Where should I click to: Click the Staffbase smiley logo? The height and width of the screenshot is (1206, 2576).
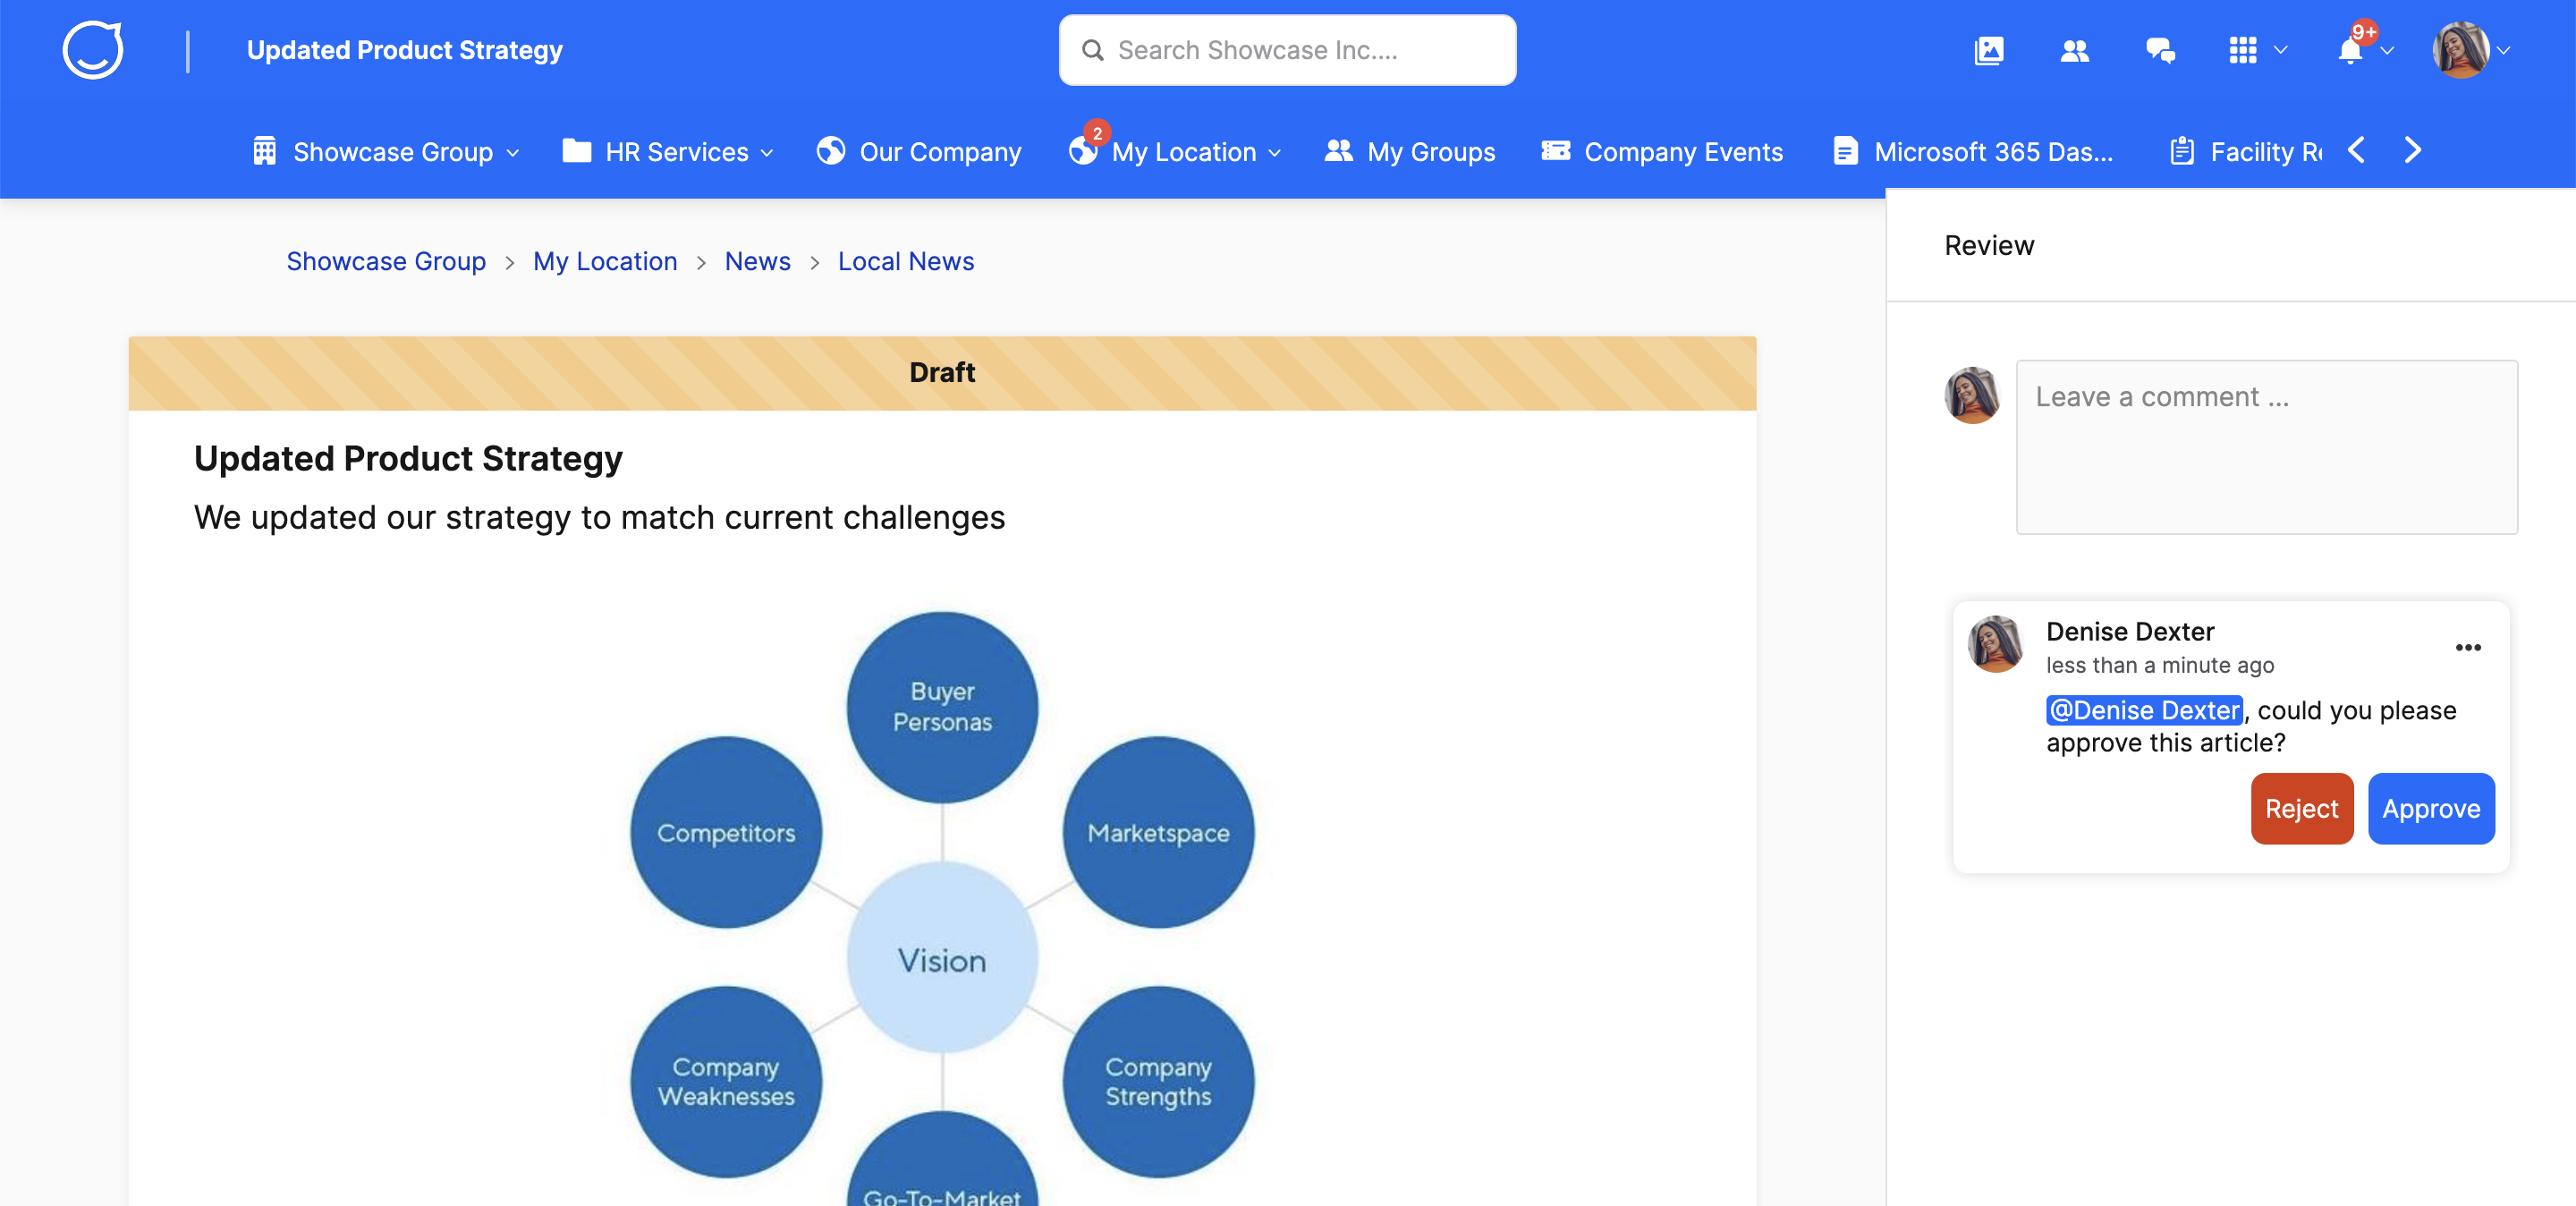click(x=93, y=50)
